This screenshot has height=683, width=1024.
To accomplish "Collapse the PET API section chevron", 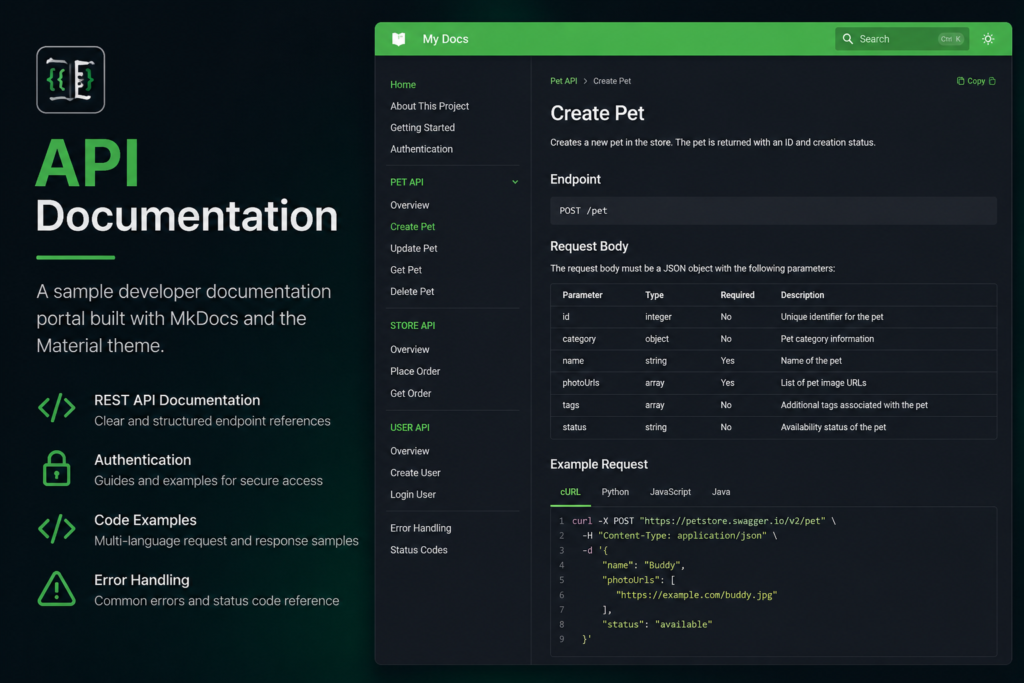I will pos(515,182).
